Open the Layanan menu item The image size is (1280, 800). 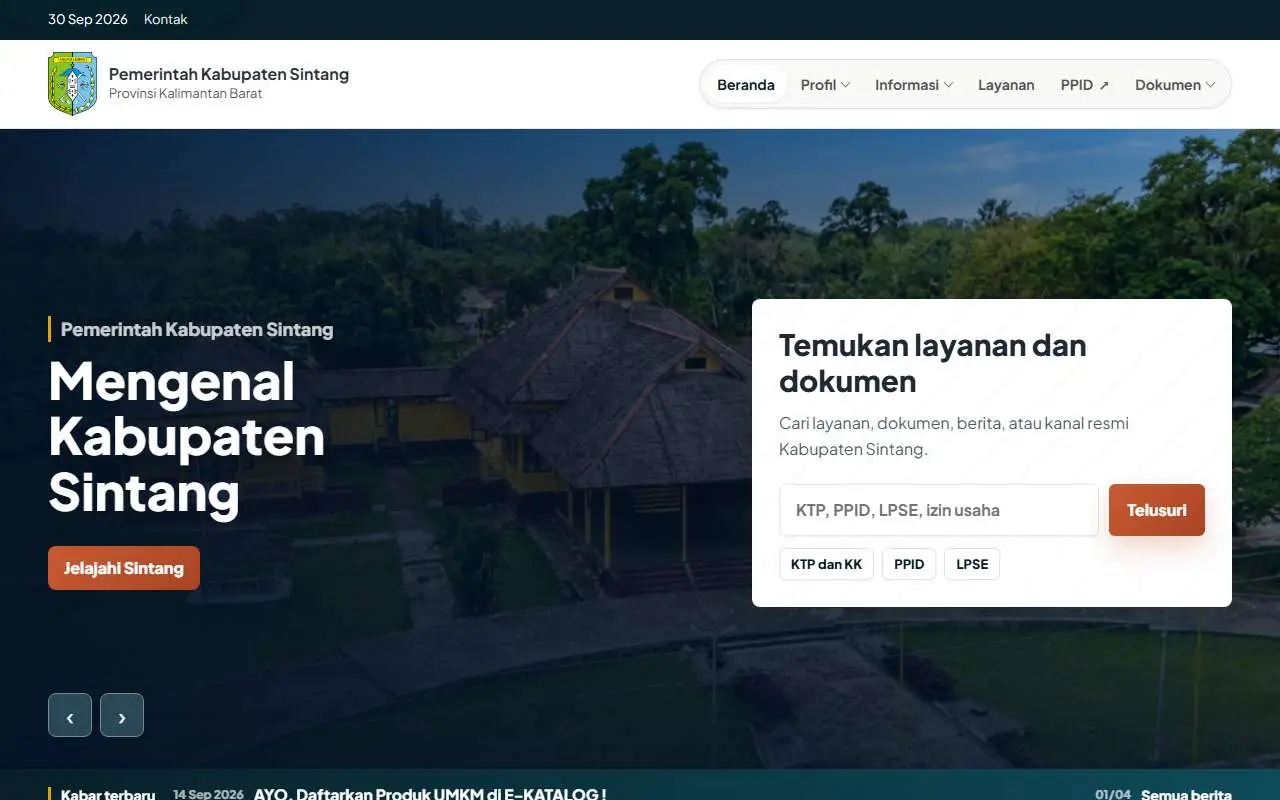(x=1006, y=85)
